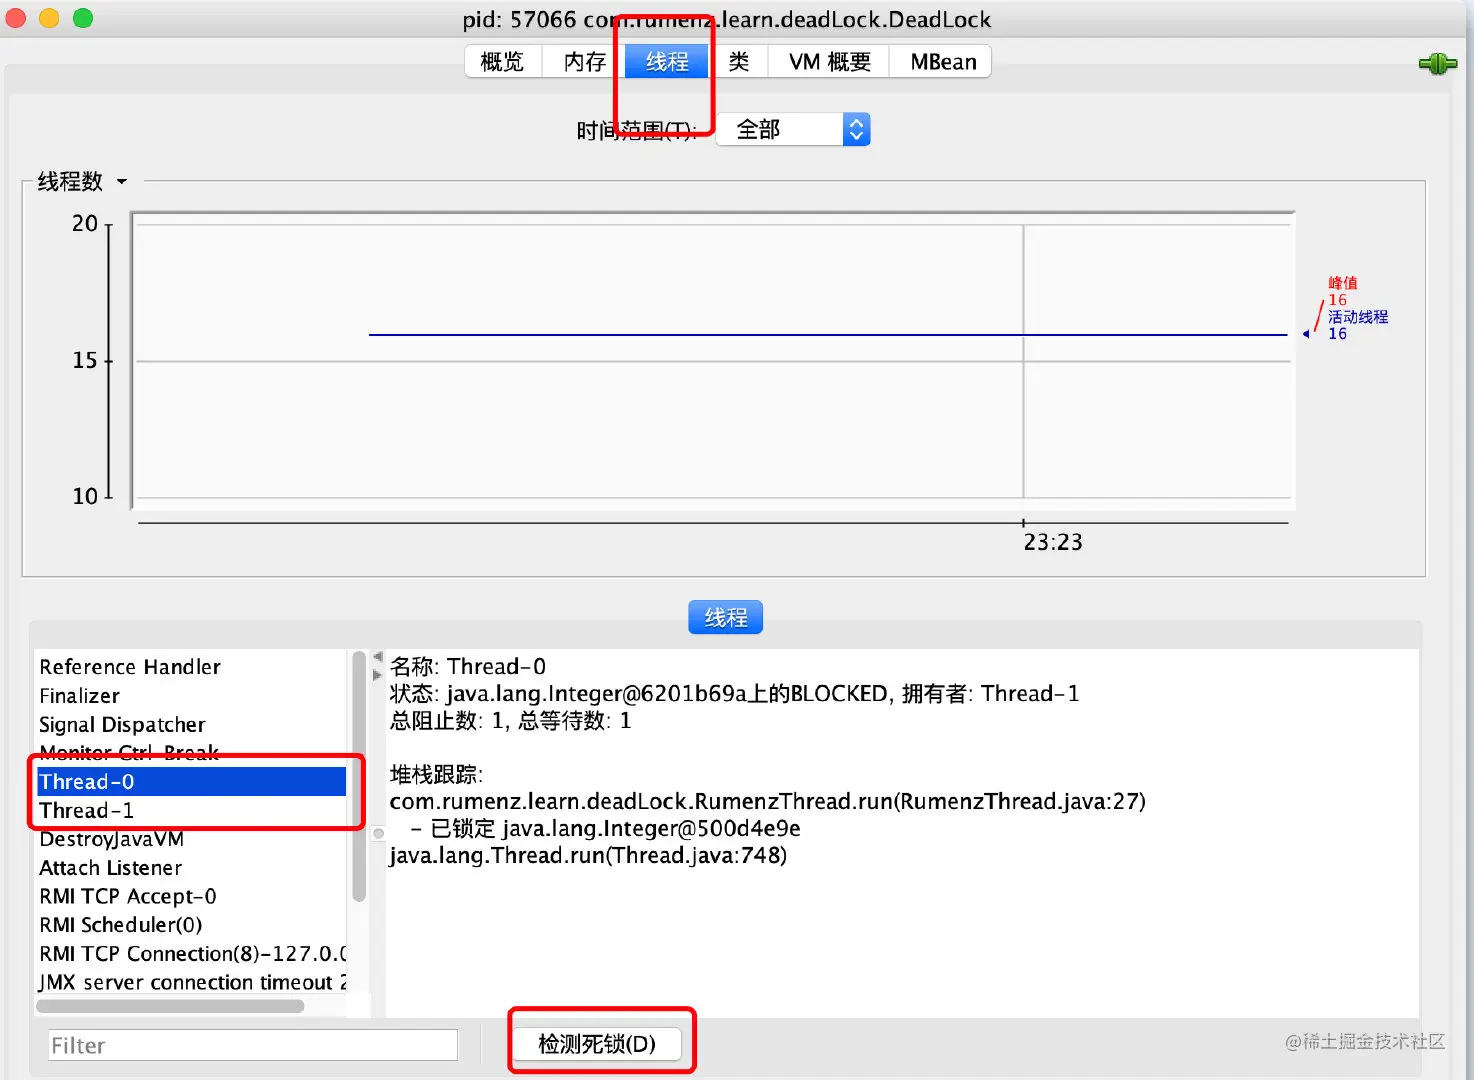Click the 名称: Thread-0 name line

pos(468,667)
